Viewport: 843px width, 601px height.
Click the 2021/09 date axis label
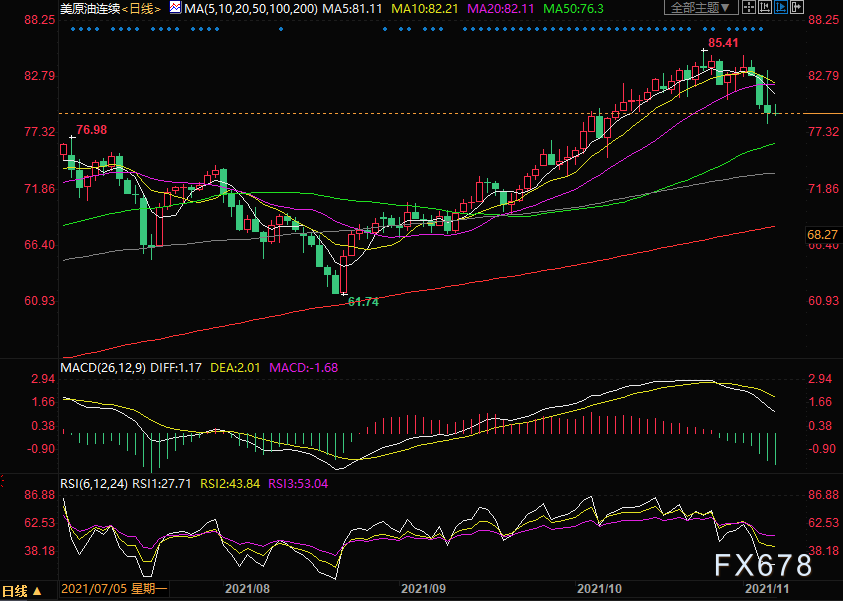coord(424,589)
